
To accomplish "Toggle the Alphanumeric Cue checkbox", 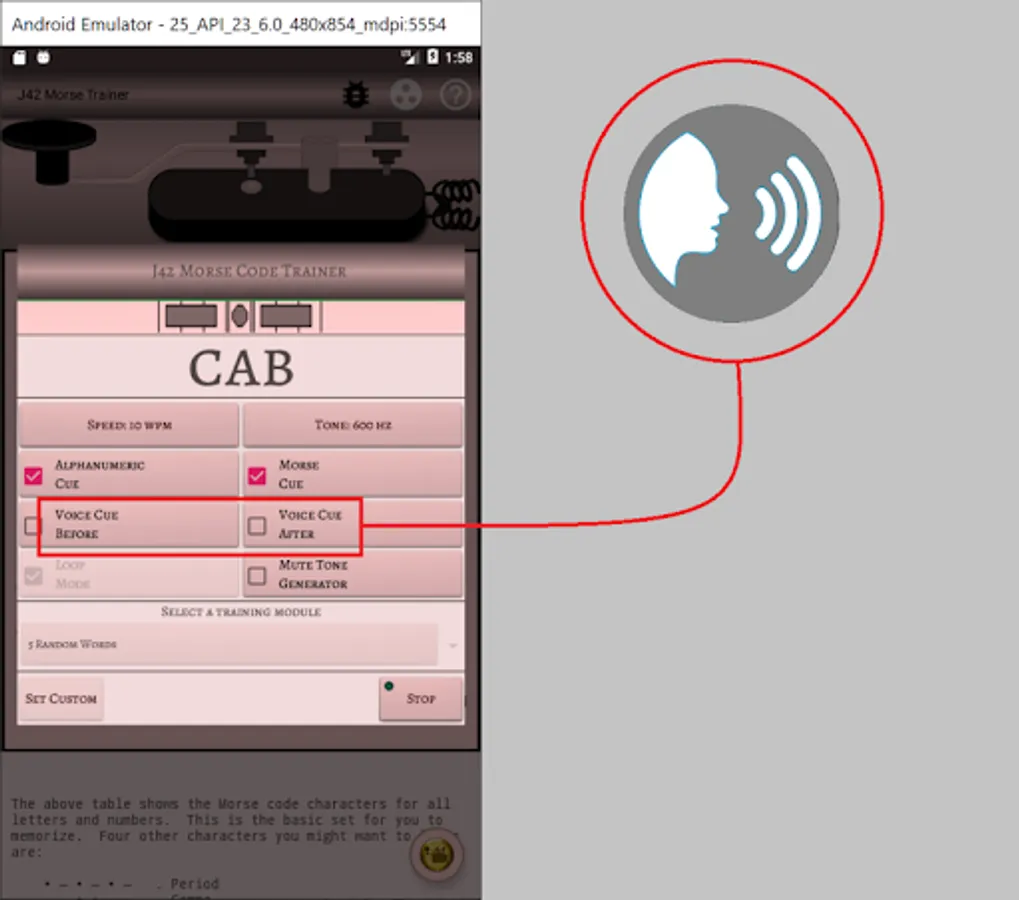I will (33, 476).
